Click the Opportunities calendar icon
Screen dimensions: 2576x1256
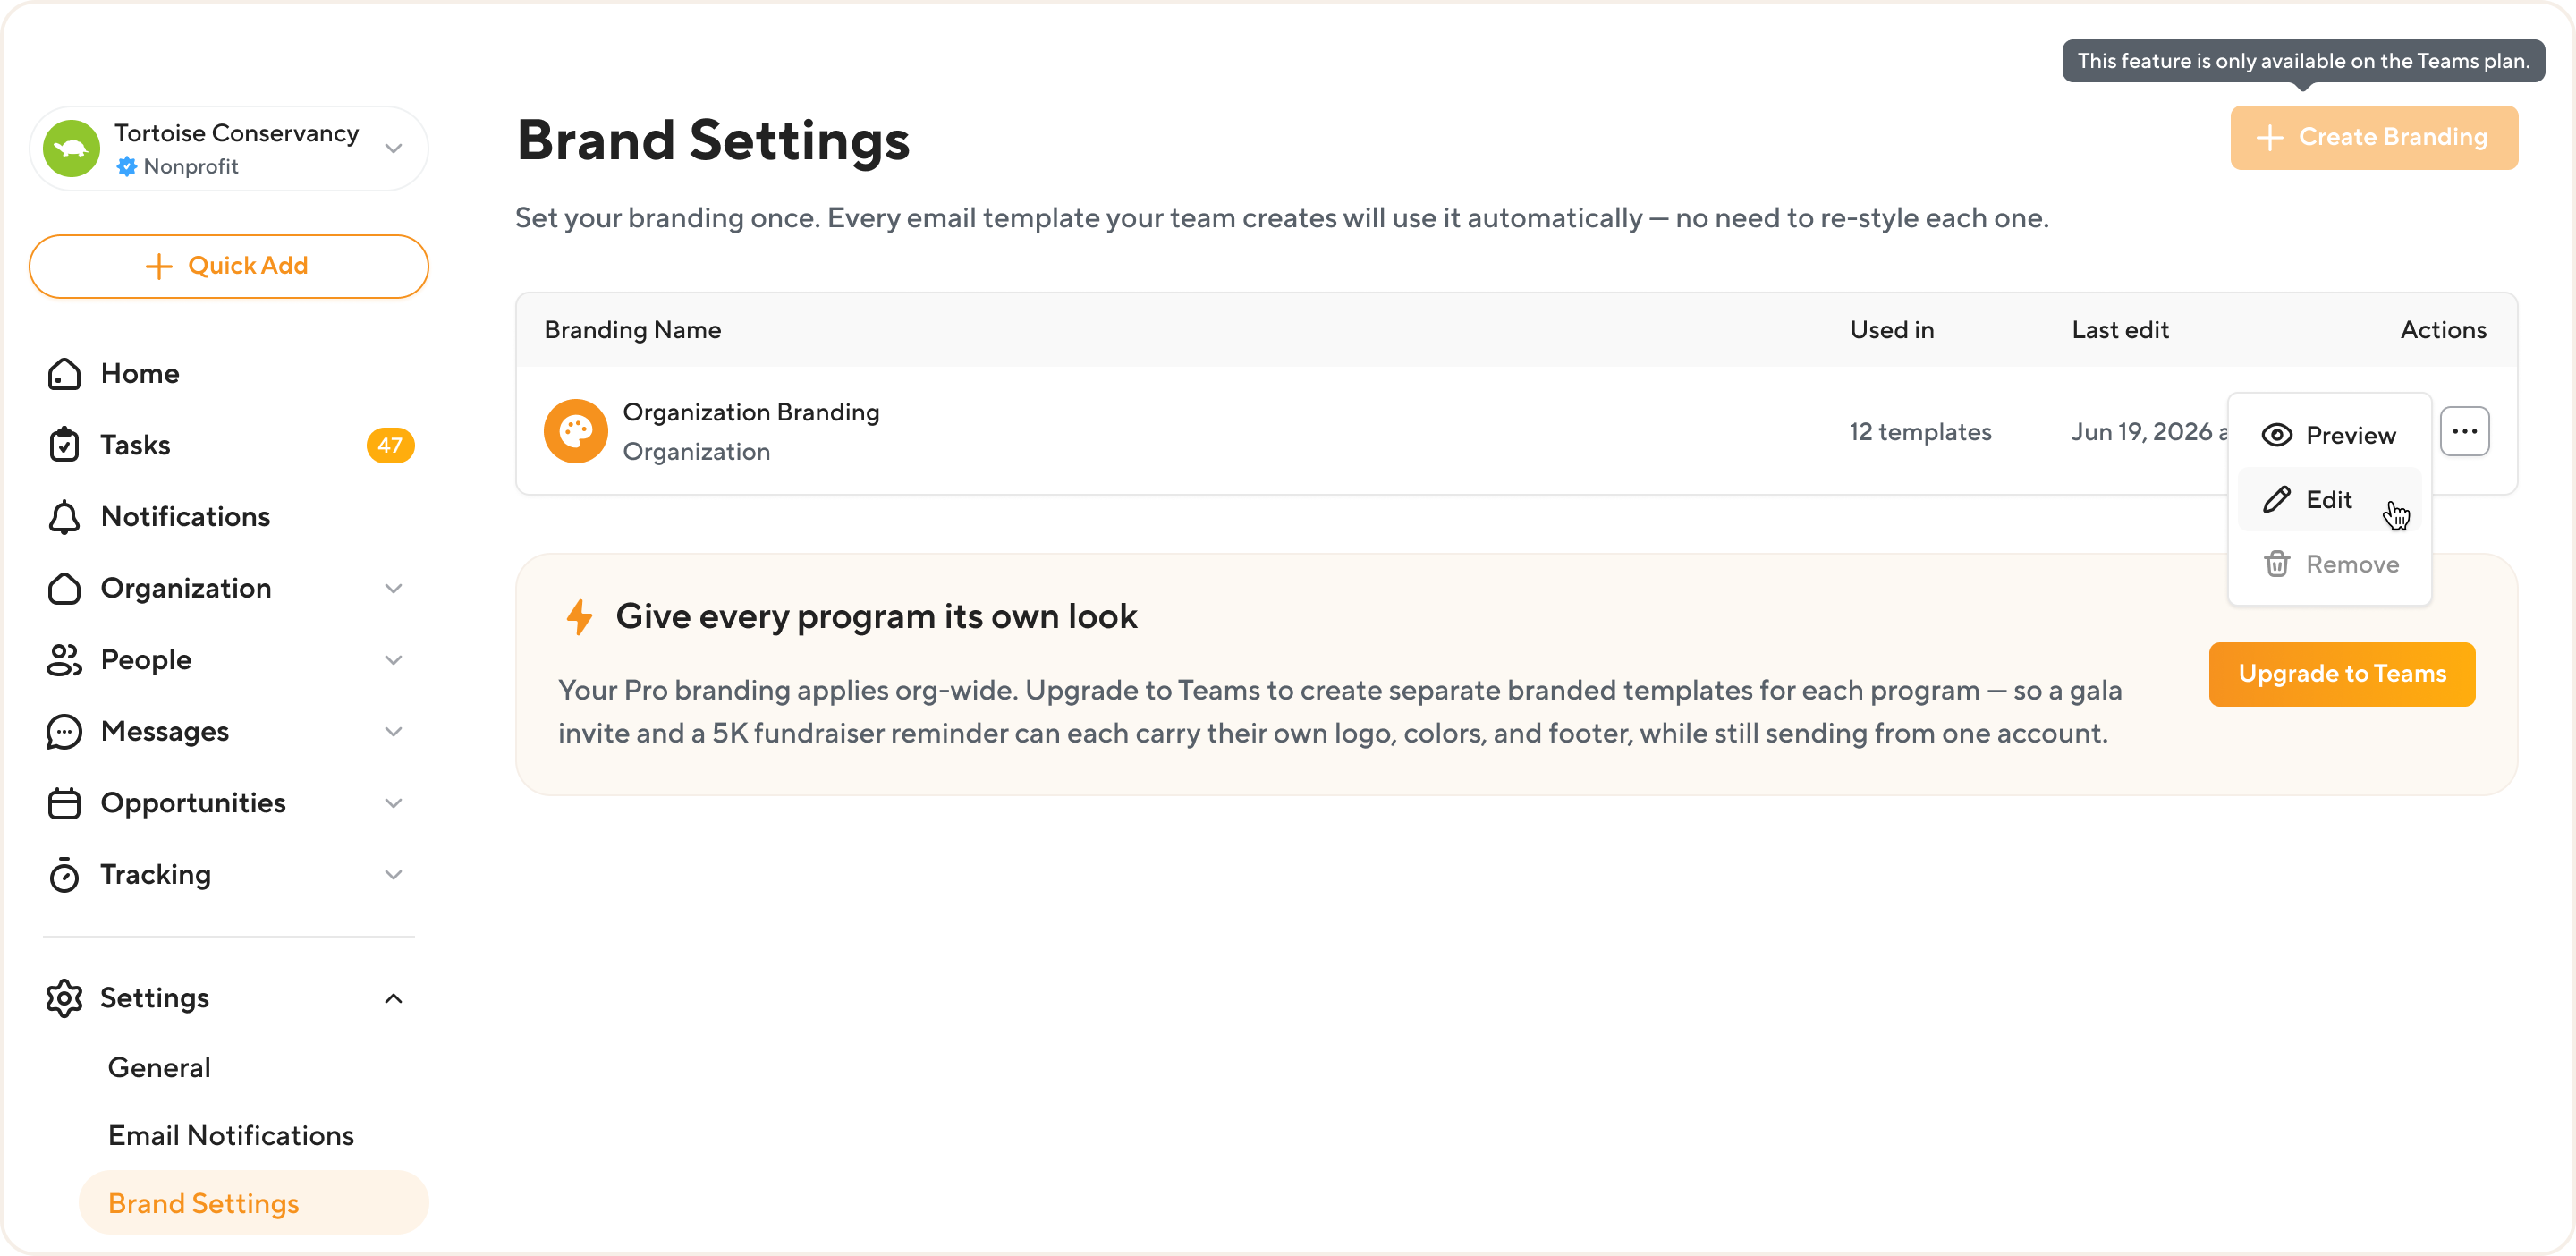tap(64, 803)
